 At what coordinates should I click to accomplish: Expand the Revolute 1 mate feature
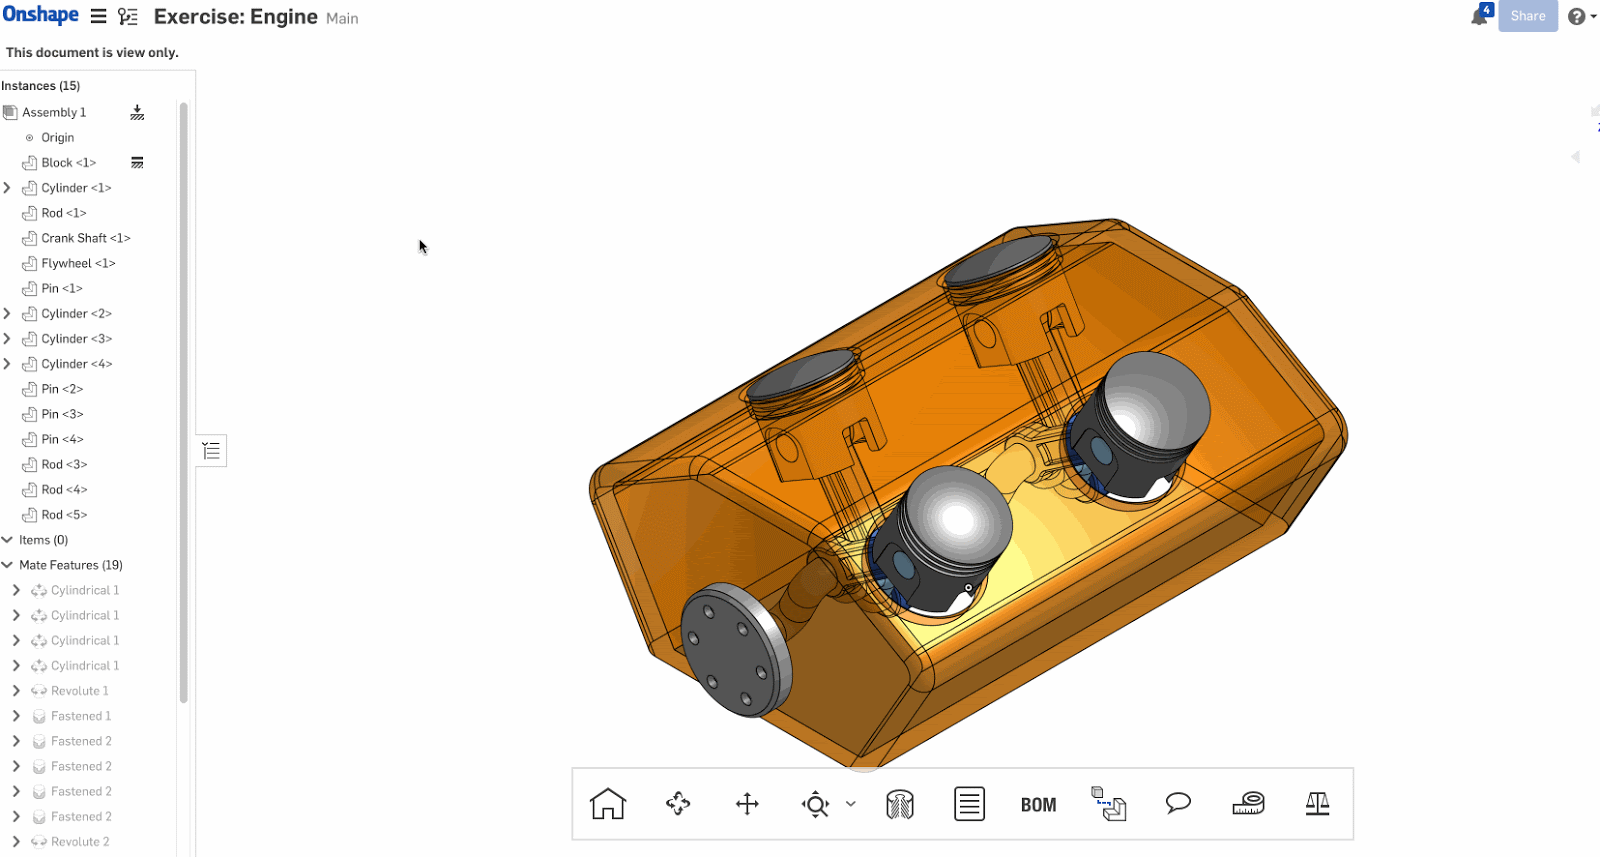[16, 691]
